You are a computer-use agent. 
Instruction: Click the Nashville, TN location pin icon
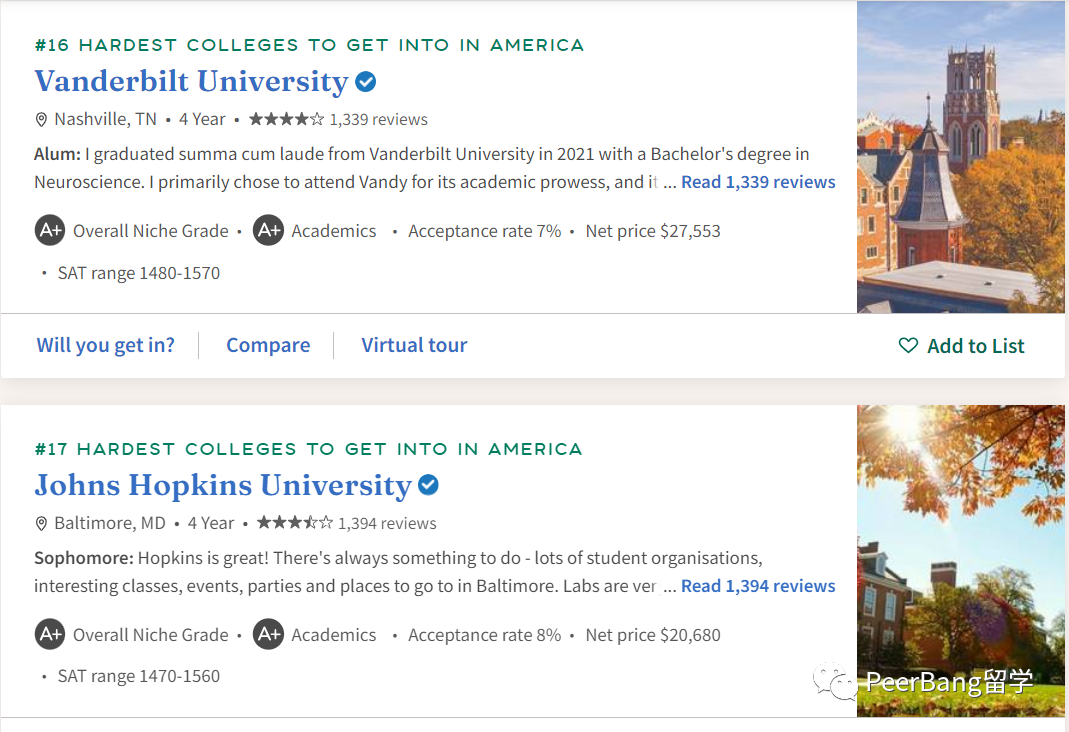pos(41,120)
